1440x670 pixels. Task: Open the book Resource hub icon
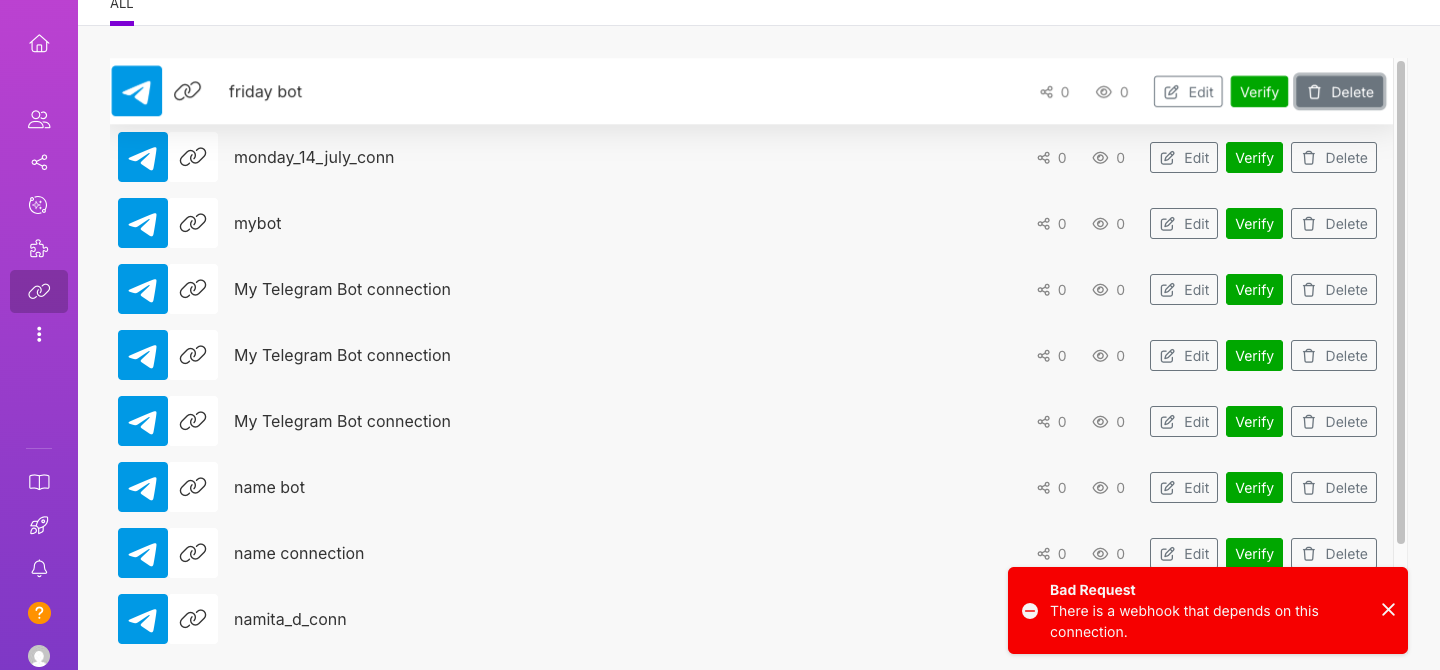tap(39, 483)
